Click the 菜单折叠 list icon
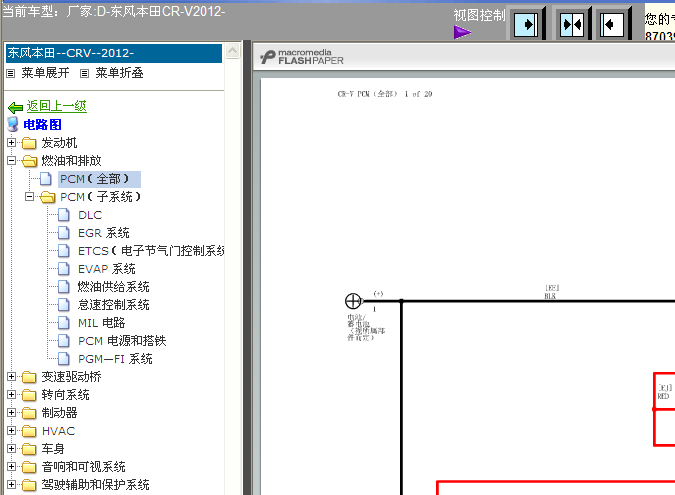Viewport: 675px width, 495px height. pyautogui.click(x=84, y=74)
